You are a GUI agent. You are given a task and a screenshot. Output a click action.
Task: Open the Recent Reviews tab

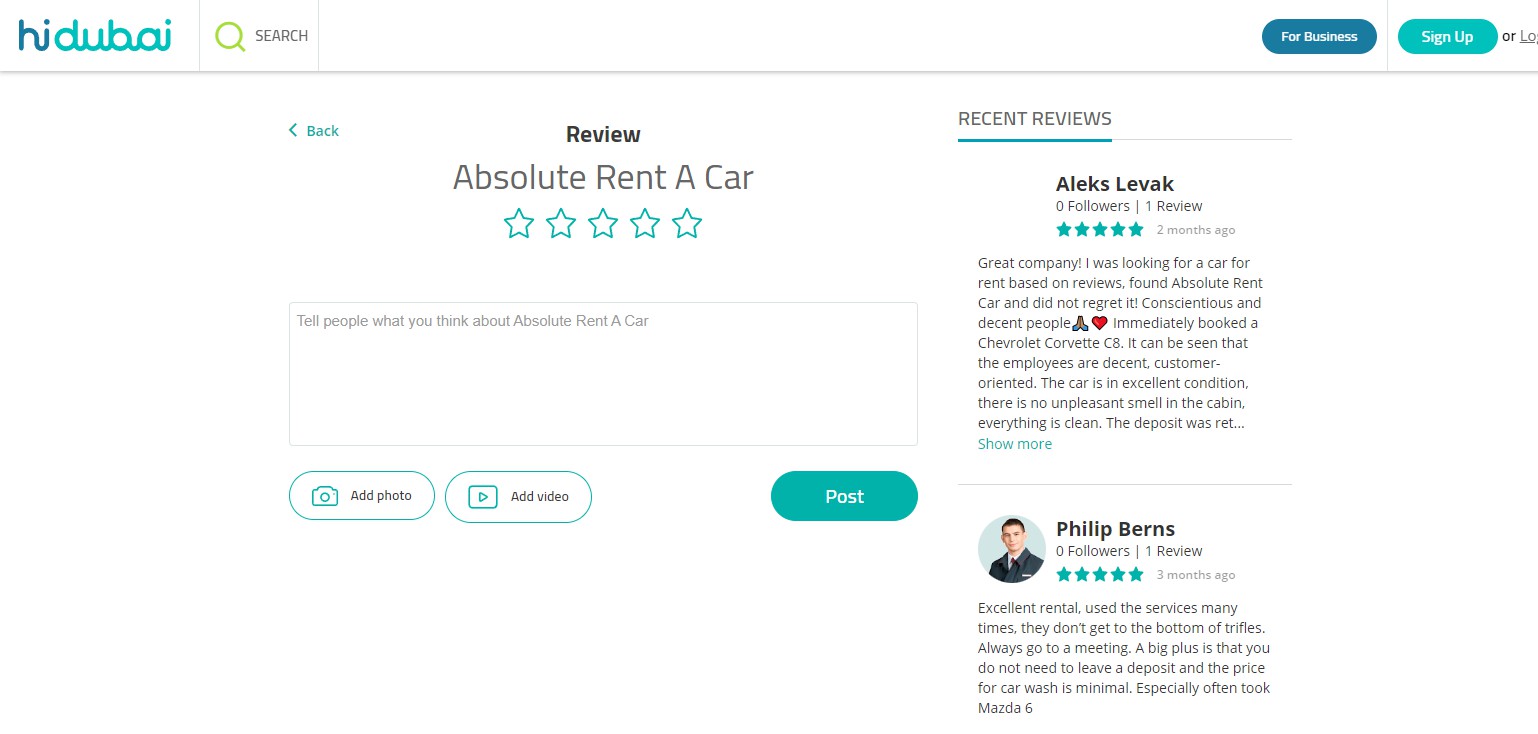pos(1034,119)
